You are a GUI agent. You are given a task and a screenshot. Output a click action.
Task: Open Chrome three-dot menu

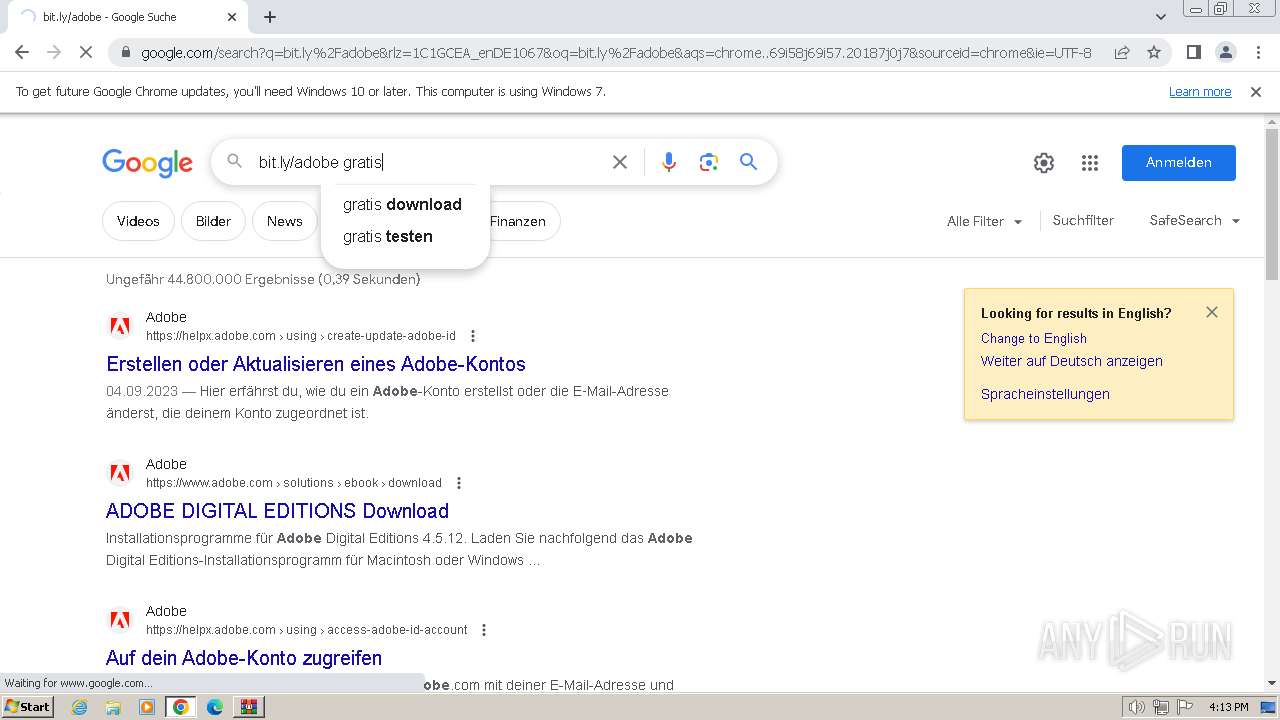1258,52
